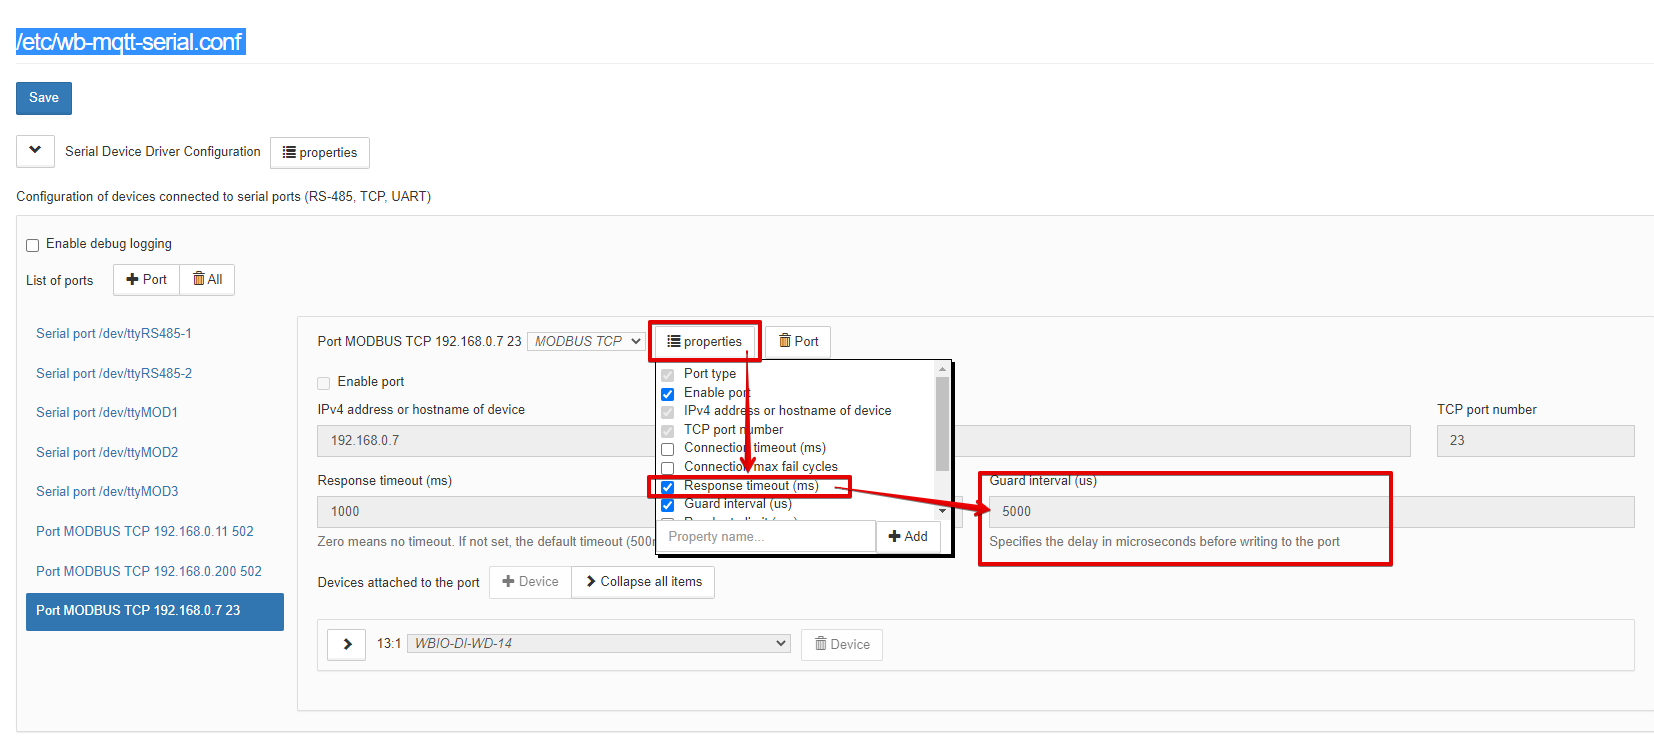Delete this port with trash Port button
This screenshot has width=1654, height=739.
point(798,342)
